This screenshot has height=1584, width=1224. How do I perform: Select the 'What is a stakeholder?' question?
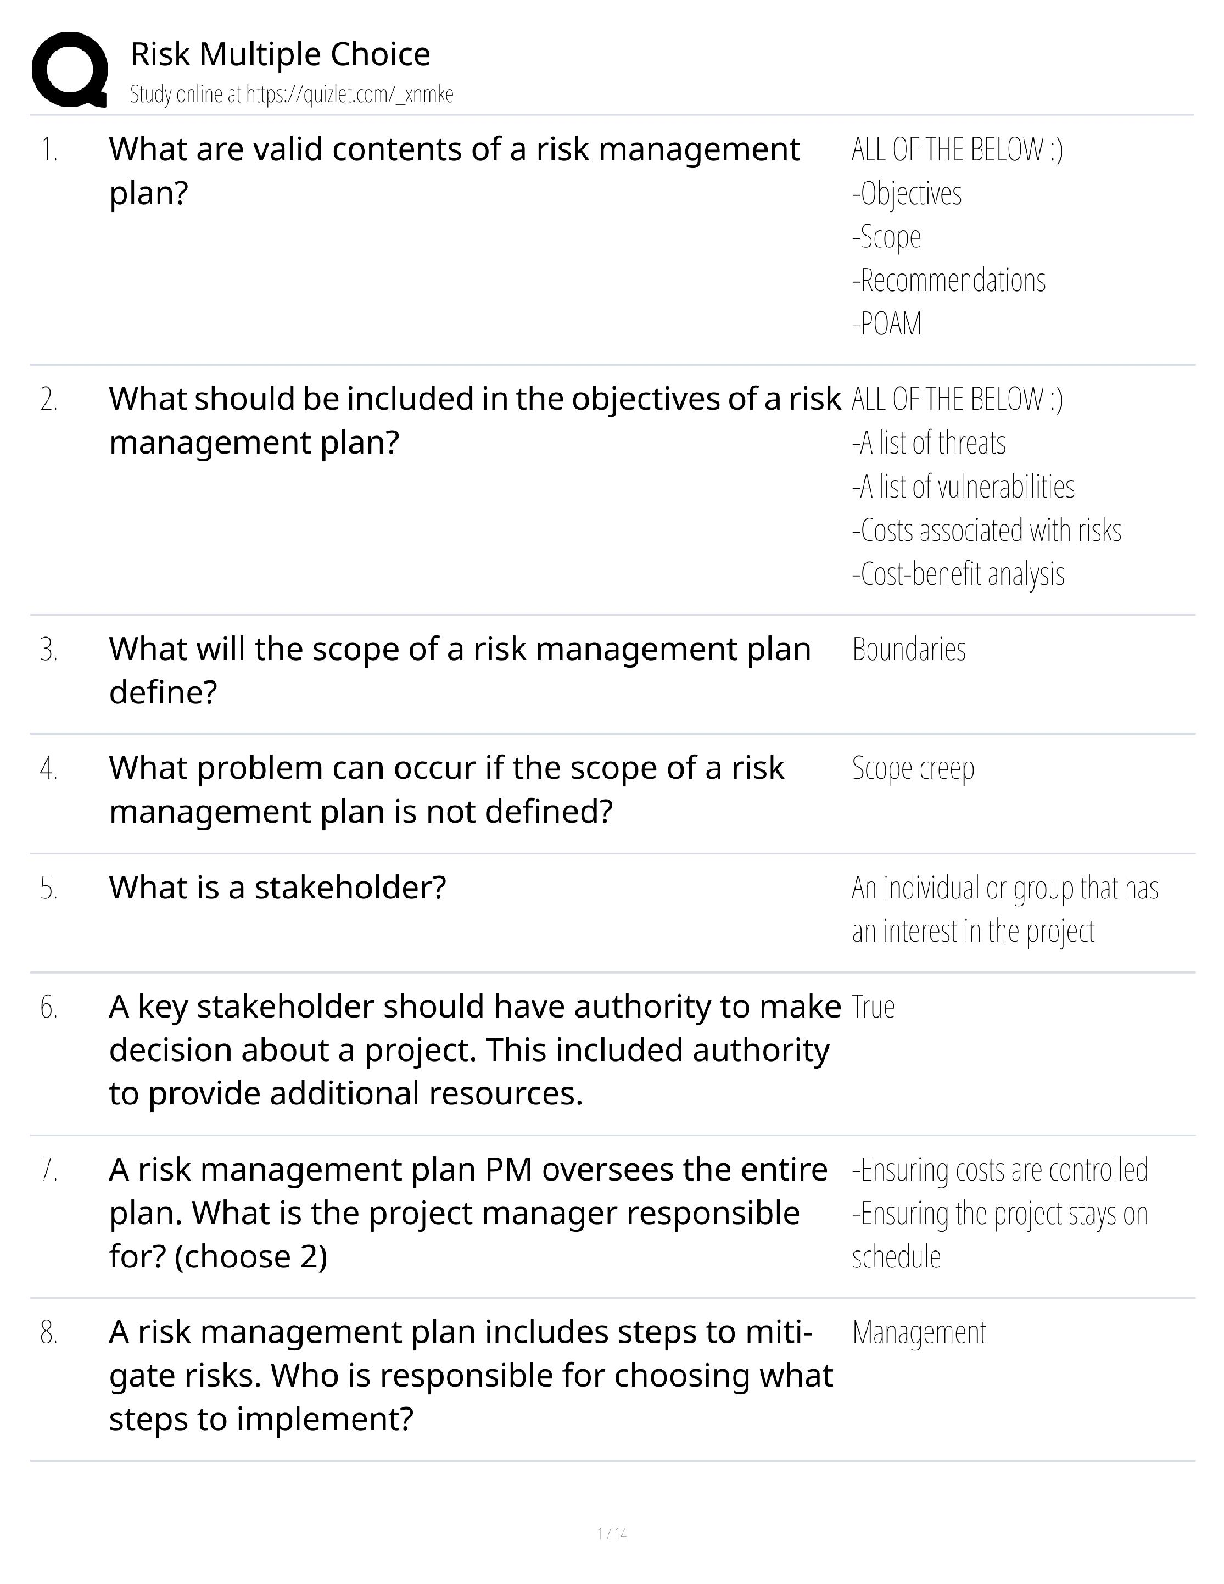coord(277,887)
